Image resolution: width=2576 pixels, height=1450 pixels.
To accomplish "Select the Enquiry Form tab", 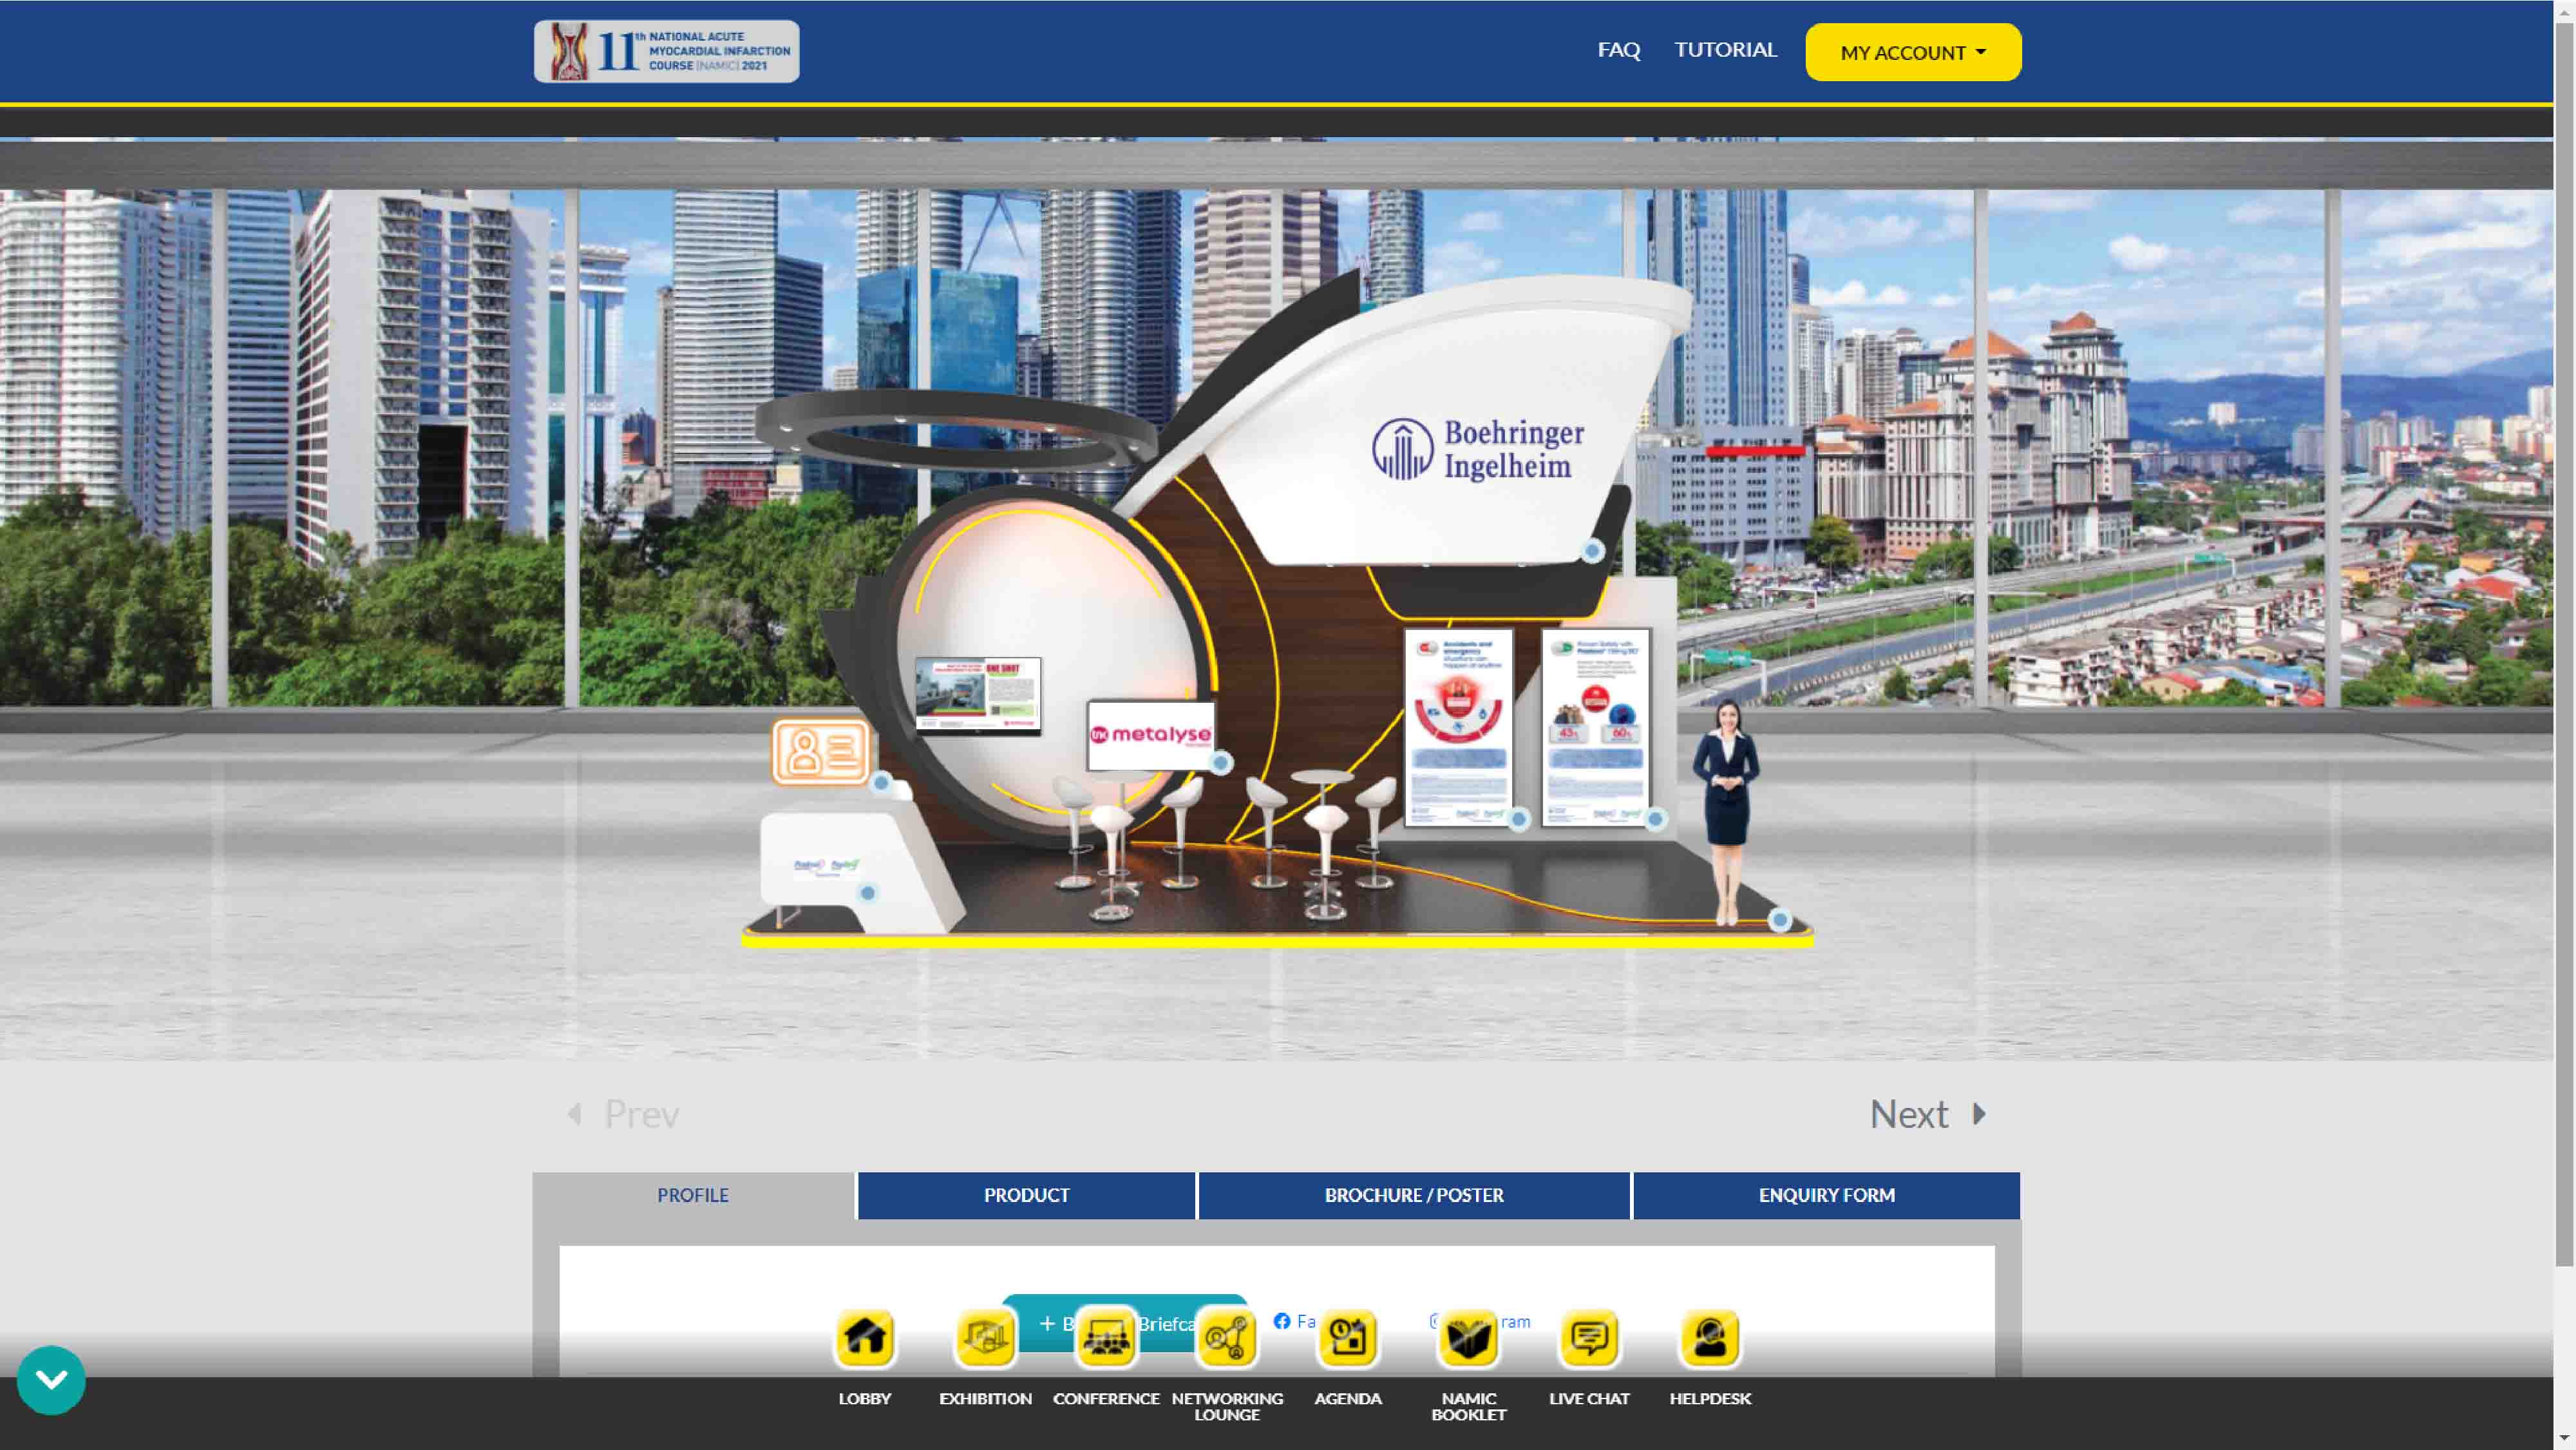I will pyautogui.click(x=1826, y=1195).
